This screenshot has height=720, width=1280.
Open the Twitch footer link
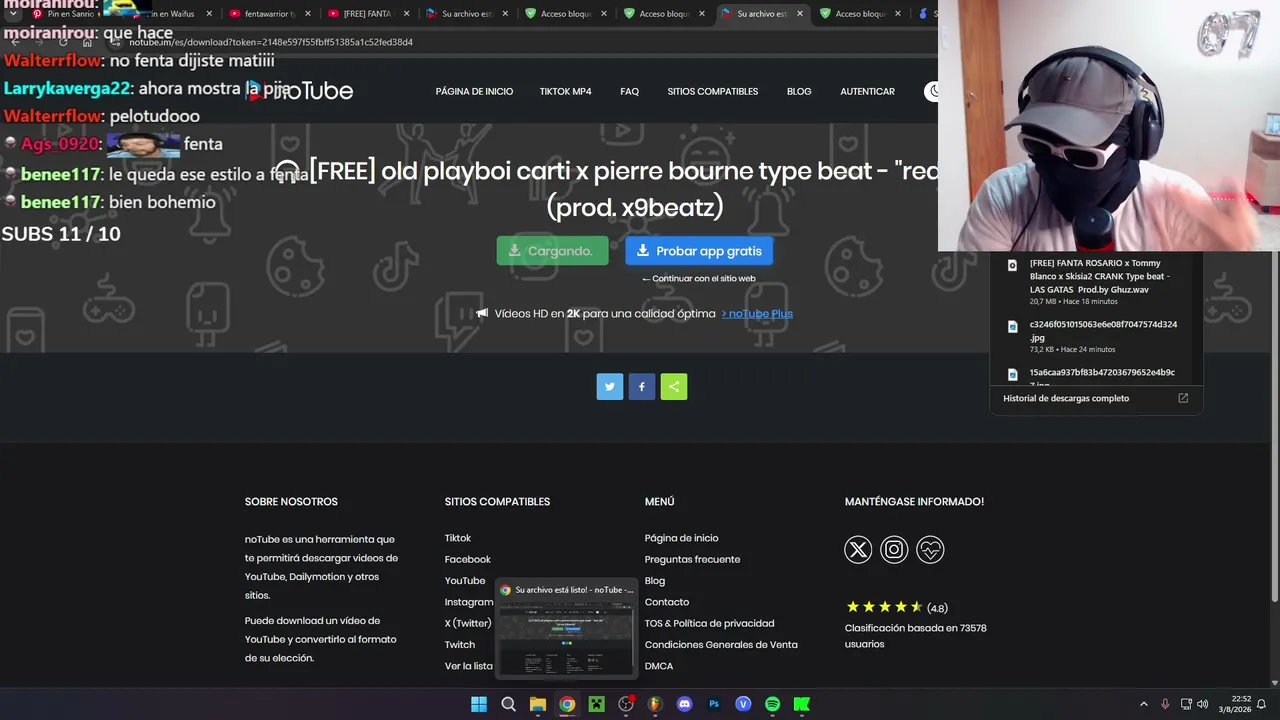tap(460, 645)
